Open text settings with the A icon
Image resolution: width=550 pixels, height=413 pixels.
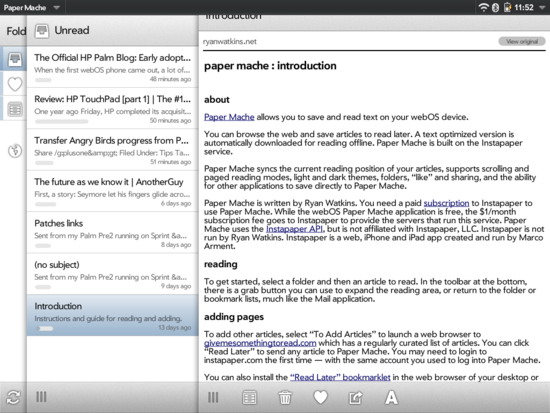pos(391,398)
